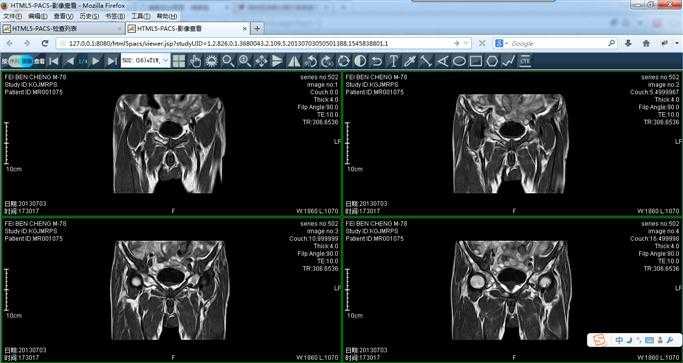Switch to the first HTML5-PACS tab
The height and width of the screenshot is (363, 683).
(x=62, y=29)
